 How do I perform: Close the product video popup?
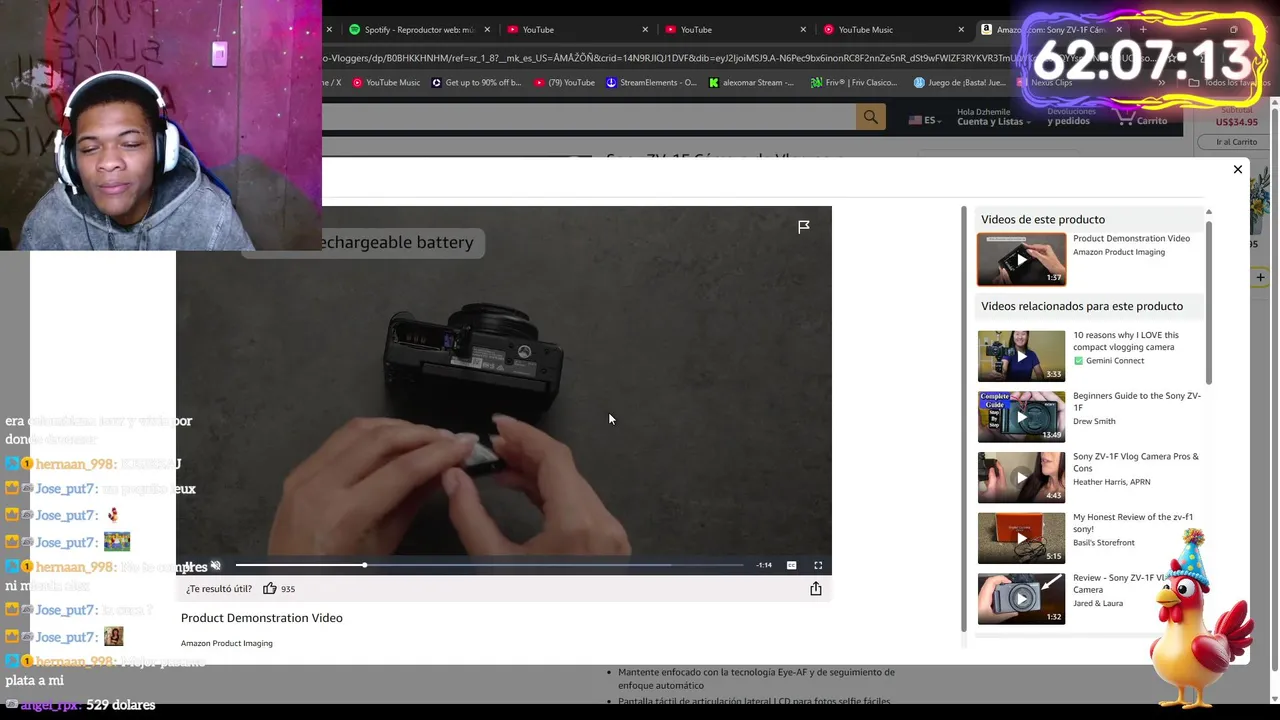[1237, 169]
